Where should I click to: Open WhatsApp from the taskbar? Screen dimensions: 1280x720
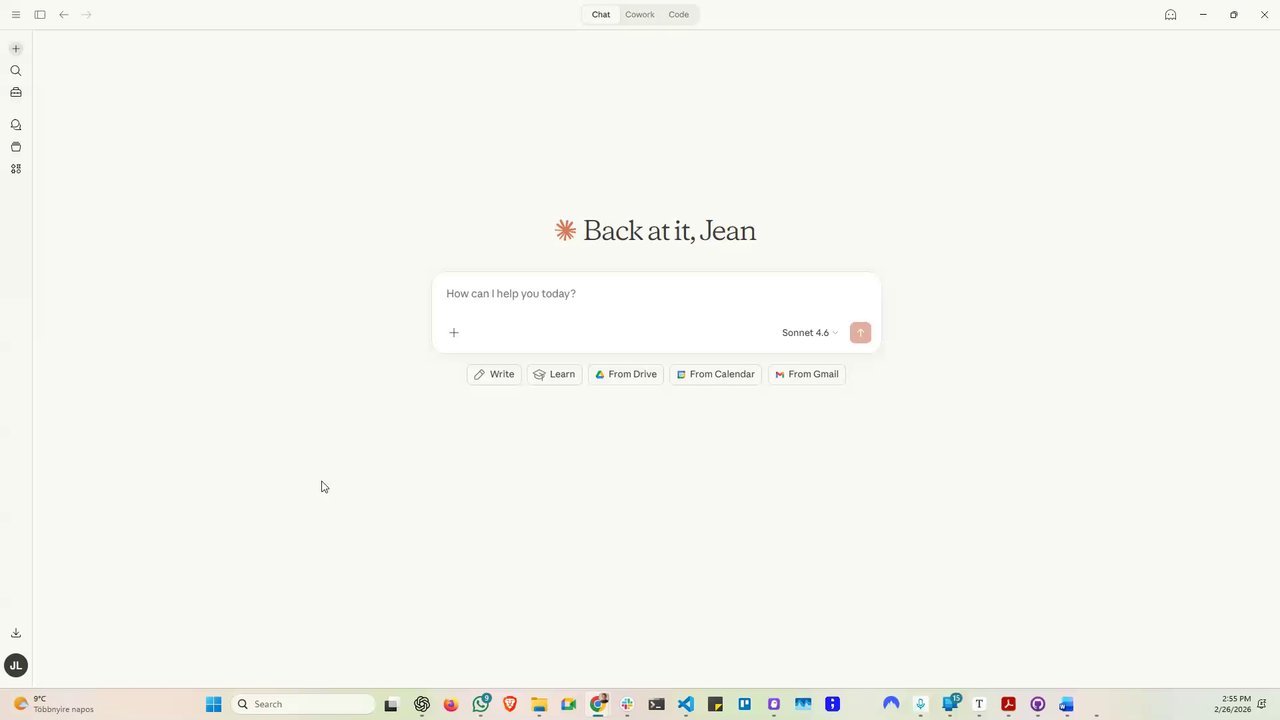tap(481, 704)
